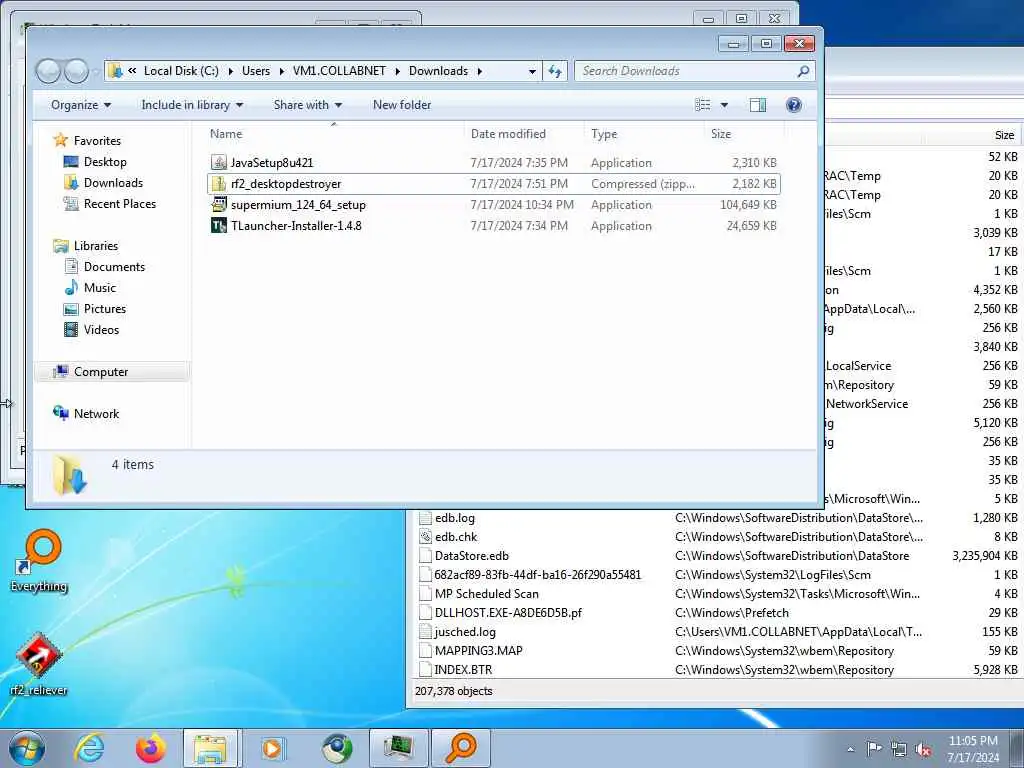
Task: Click the network tray icon
Action: (x=899, y=749)
